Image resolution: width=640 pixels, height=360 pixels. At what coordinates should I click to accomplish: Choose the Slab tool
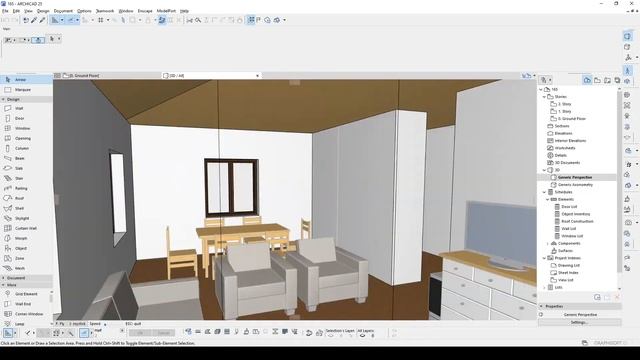(x=26, y=169)
